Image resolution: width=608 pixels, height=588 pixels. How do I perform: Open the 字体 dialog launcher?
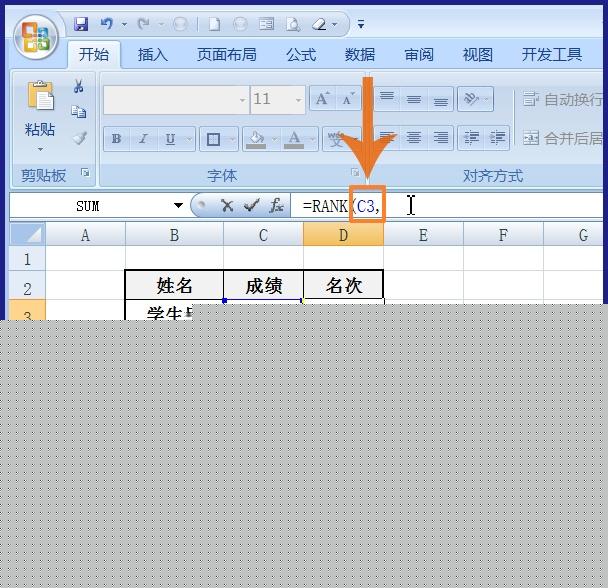click(355, 172)
